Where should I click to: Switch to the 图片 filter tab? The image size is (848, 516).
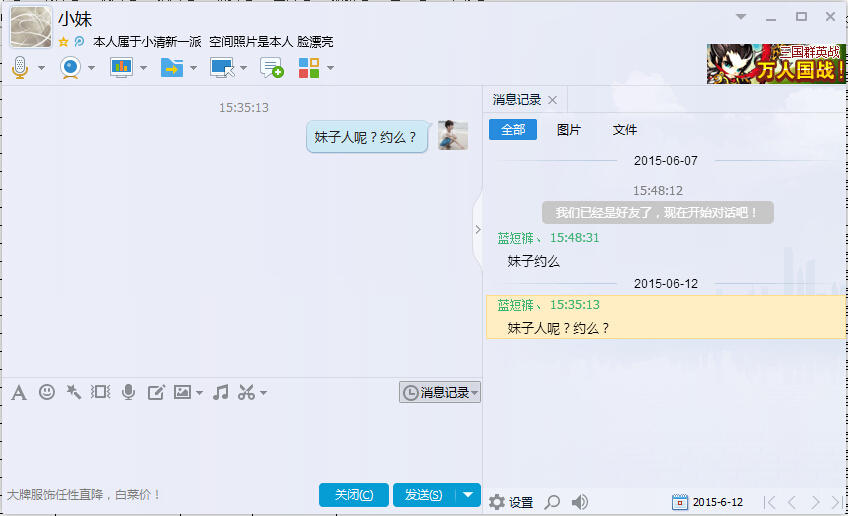568,130
